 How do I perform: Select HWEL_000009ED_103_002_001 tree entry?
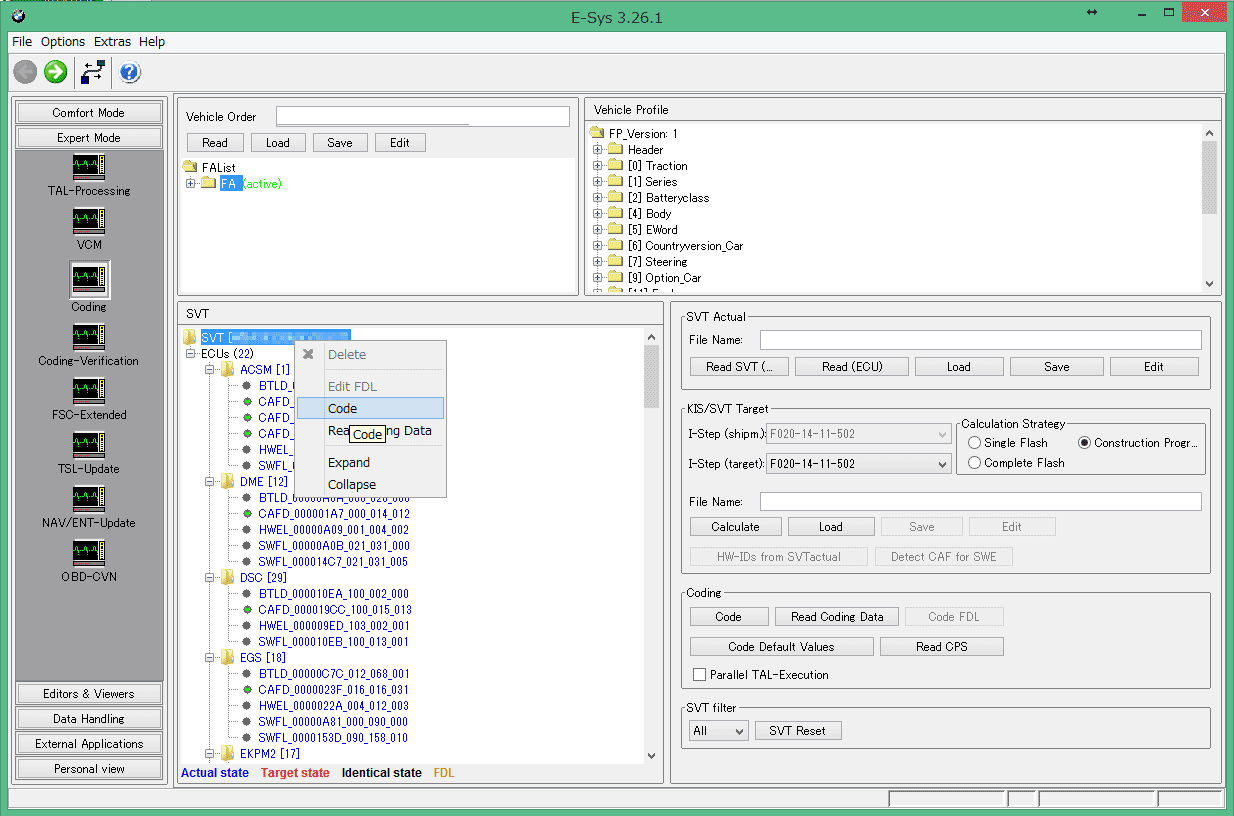click(x=334, y=626)
